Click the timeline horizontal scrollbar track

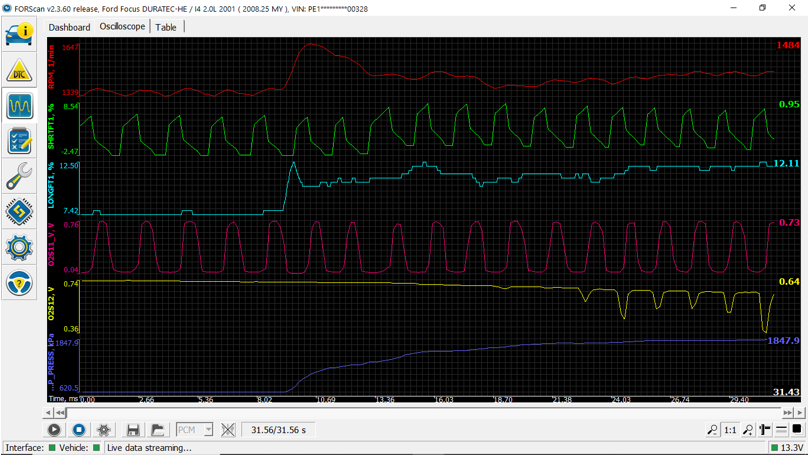(x=420, y=412)
